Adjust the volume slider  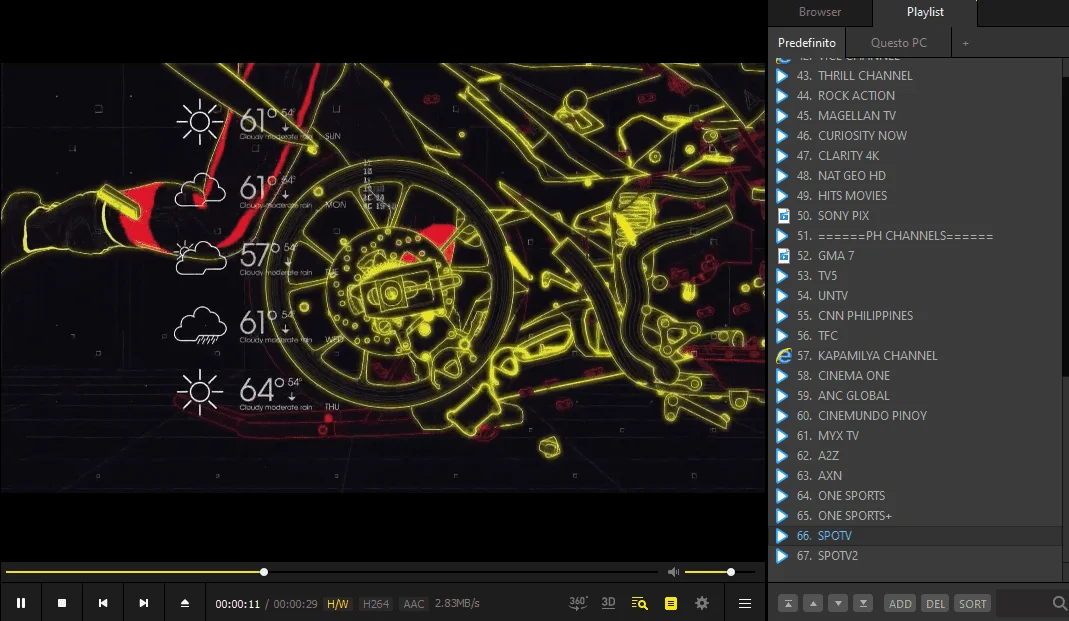719,572
